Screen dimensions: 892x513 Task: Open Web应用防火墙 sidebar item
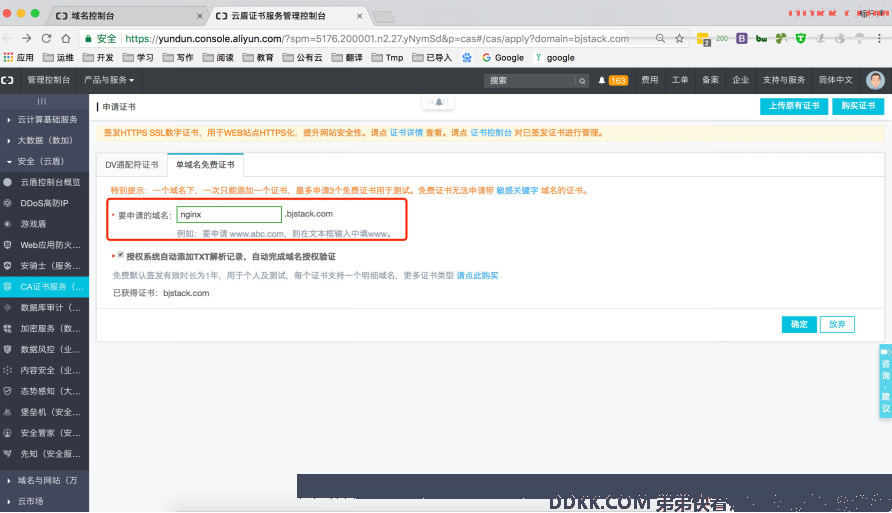43,245
